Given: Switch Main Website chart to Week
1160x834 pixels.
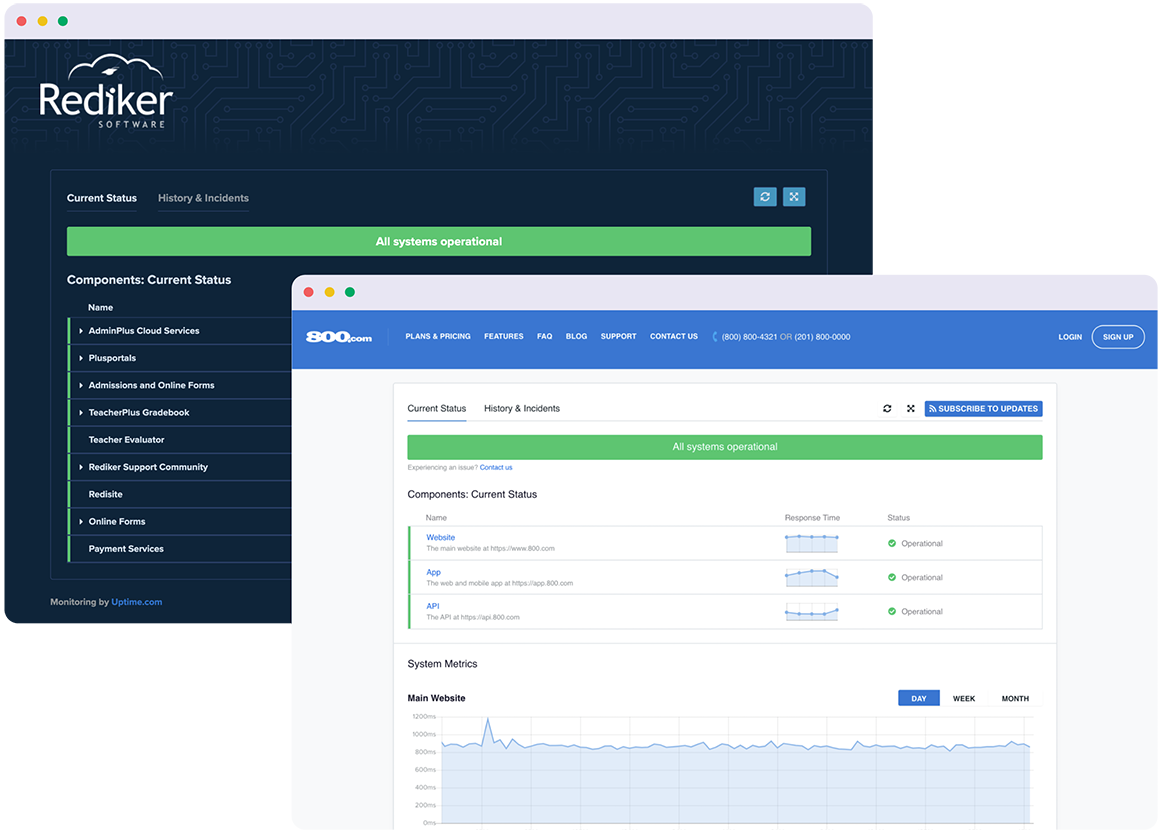Looking at the screenshot, I should coord(964,699).
